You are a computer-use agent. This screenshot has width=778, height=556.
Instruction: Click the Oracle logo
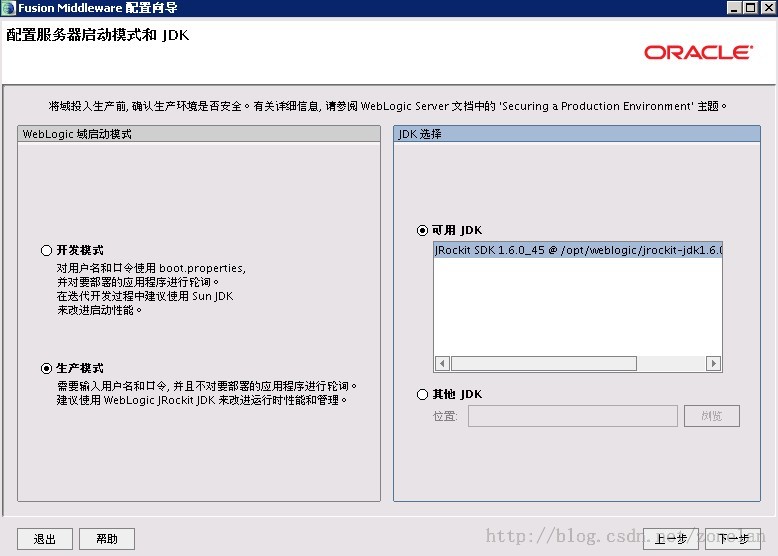click(698, 53)
